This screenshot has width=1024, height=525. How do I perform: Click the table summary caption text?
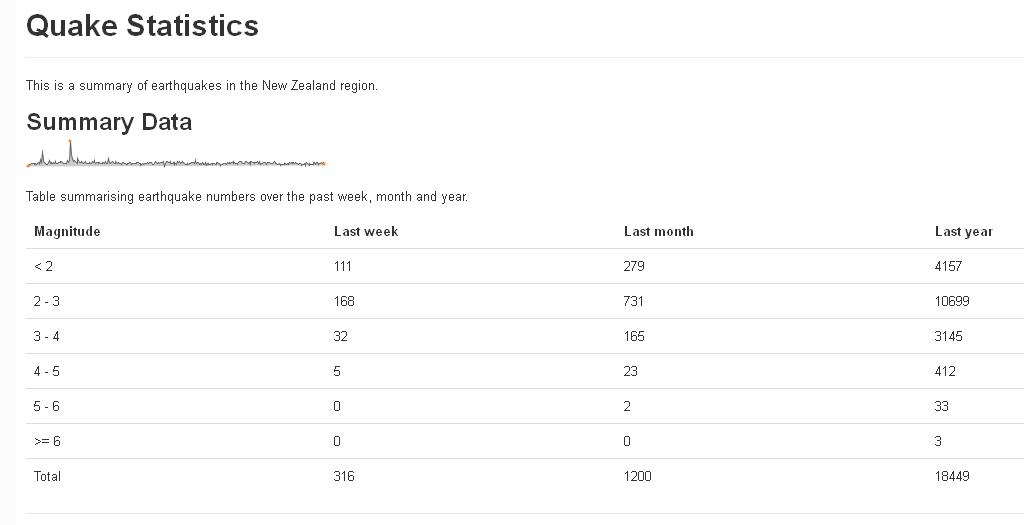[x=247, y=196]
